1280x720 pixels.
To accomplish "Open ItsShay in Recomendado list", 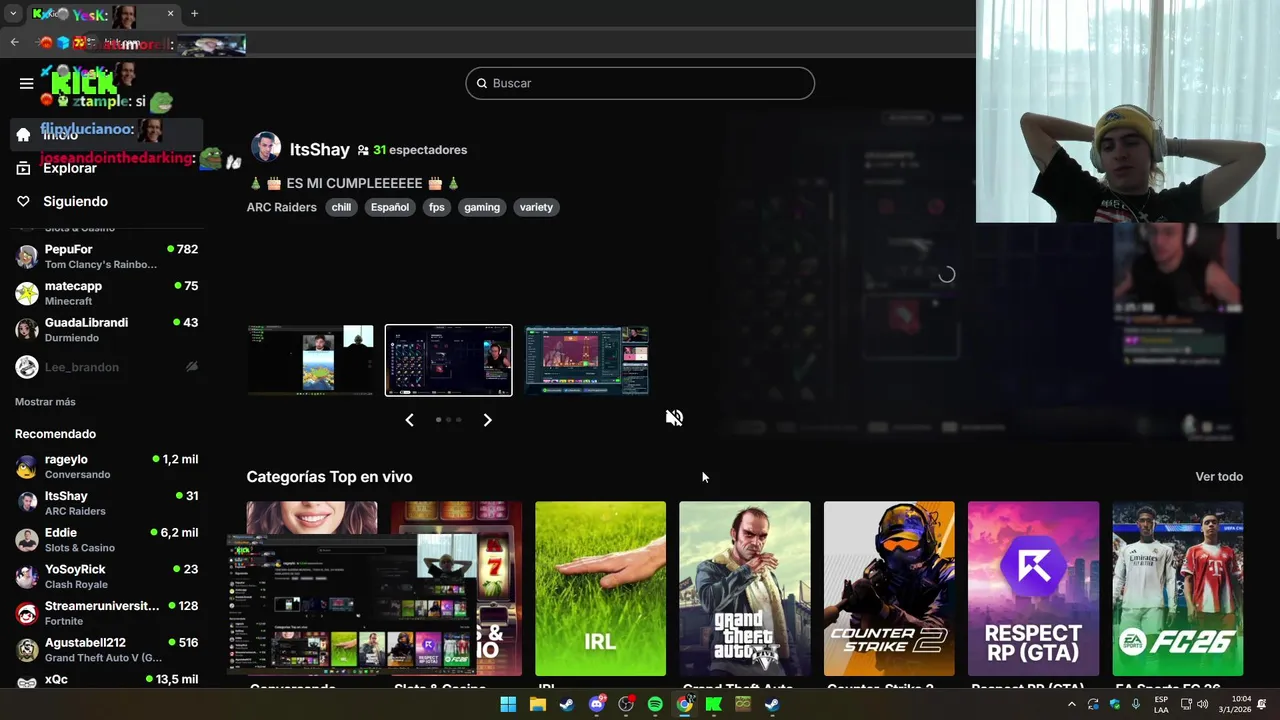I will [x=106, y=503].
